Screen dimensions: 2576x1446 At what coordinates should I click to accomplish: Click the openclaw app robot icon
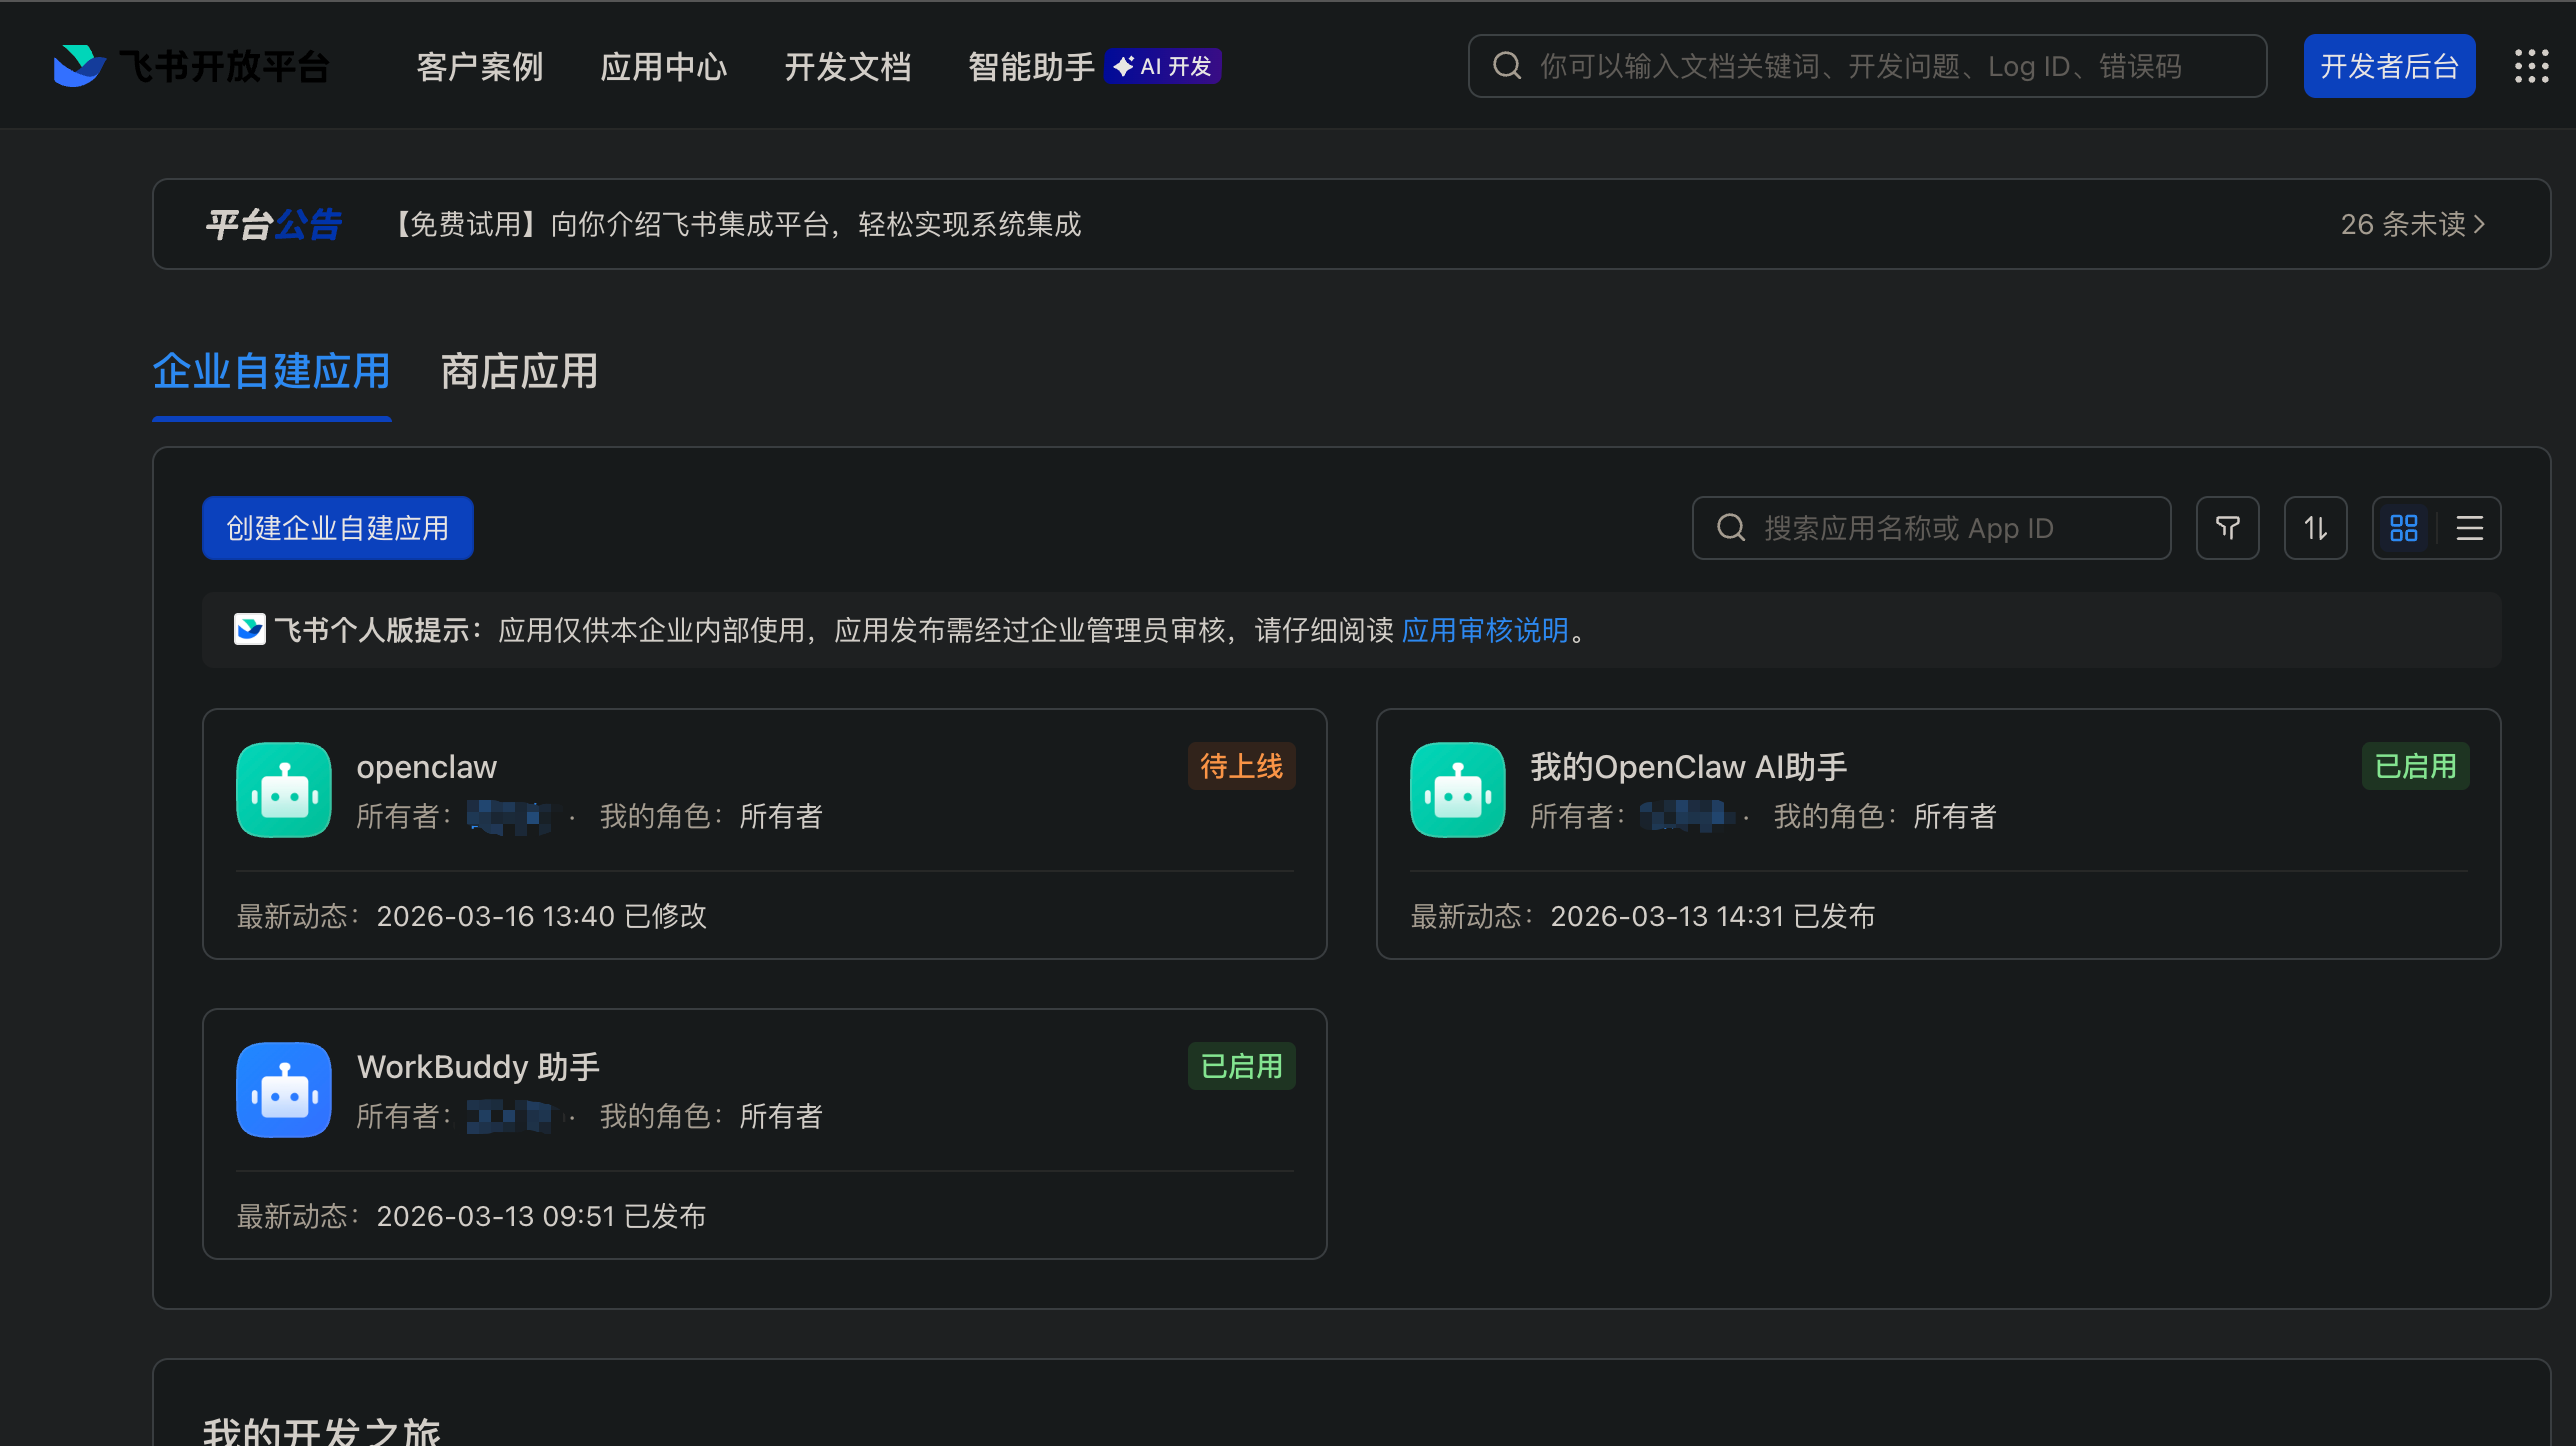[284, 790]
